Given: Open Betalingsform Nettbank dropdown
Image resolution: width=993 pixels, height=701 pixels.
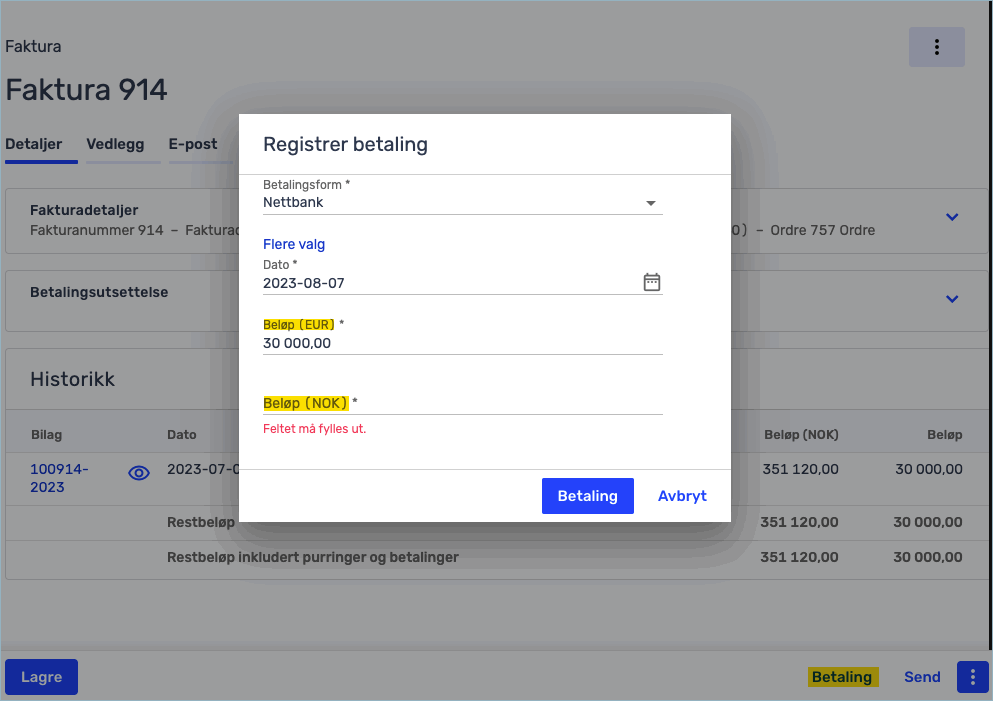Looking at the screenshot, I should (x=462, y=203).
